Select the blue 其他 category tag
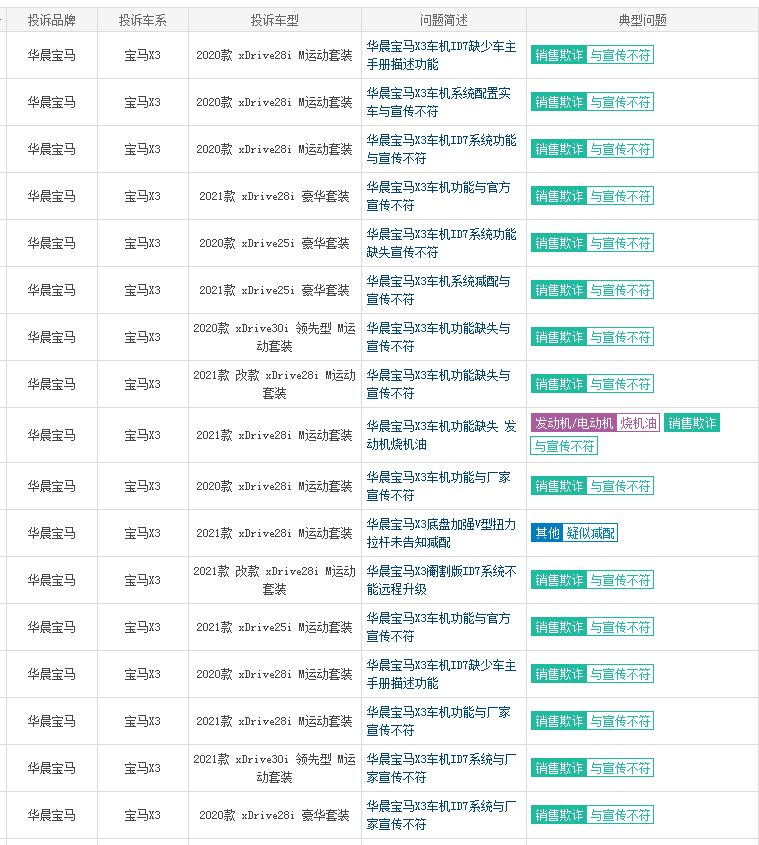759x845 pixels. point(547,533)
